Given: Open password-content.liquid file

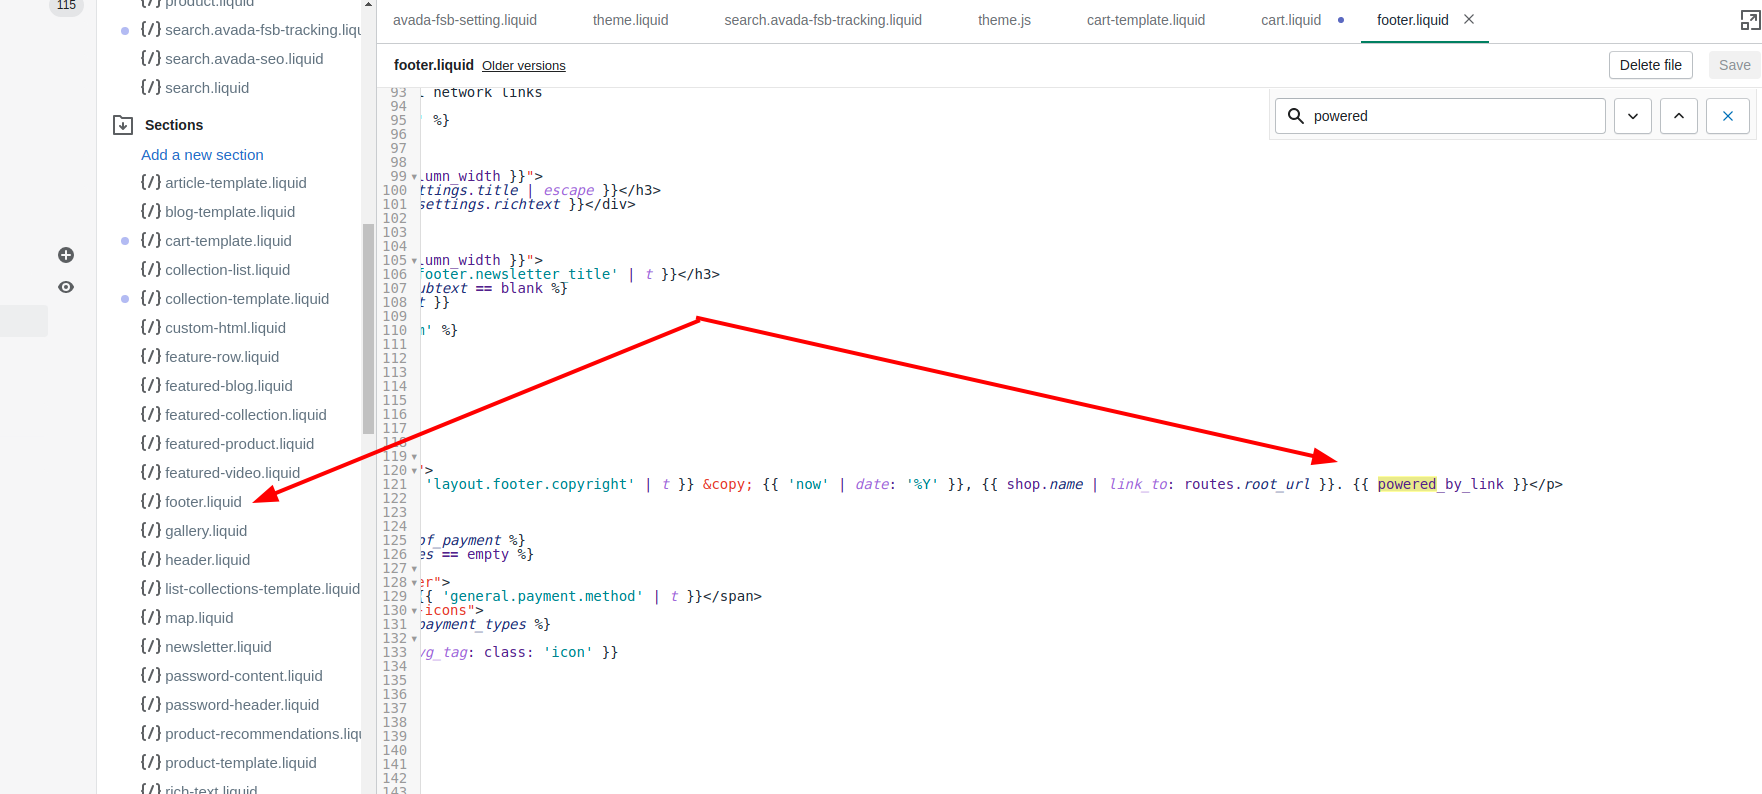Looking at the screenshot, I should coord(244,676).
